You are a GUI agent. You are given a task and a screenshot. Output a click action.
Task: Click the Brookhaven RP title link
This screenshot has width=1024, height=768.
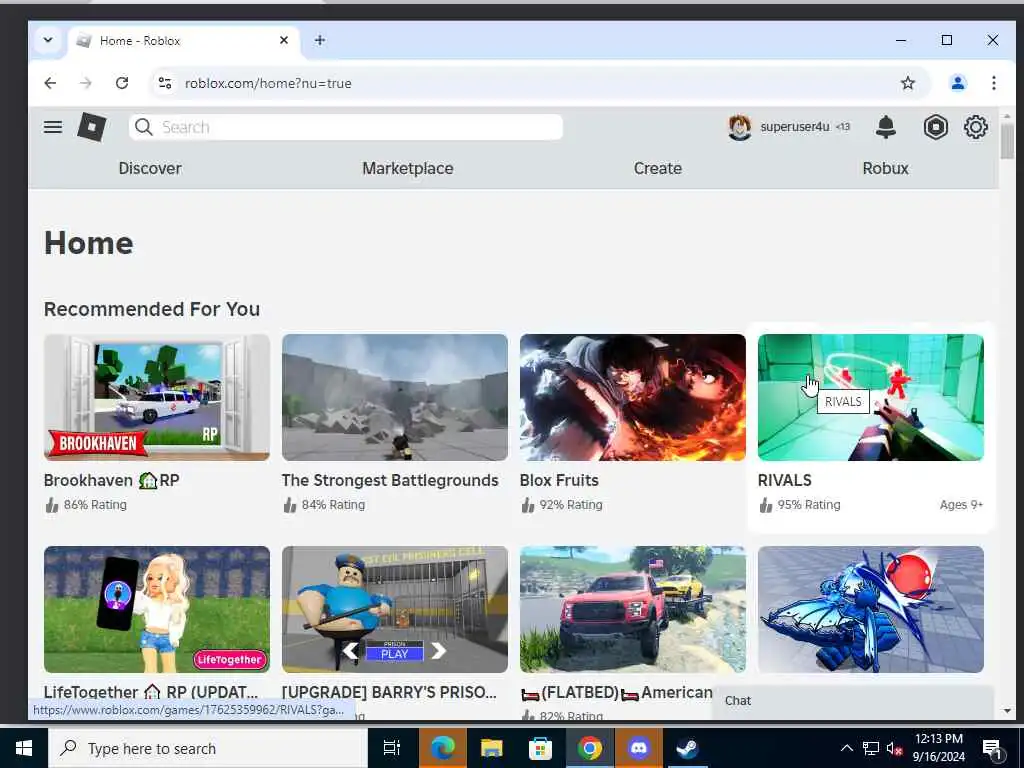point(112,480)
